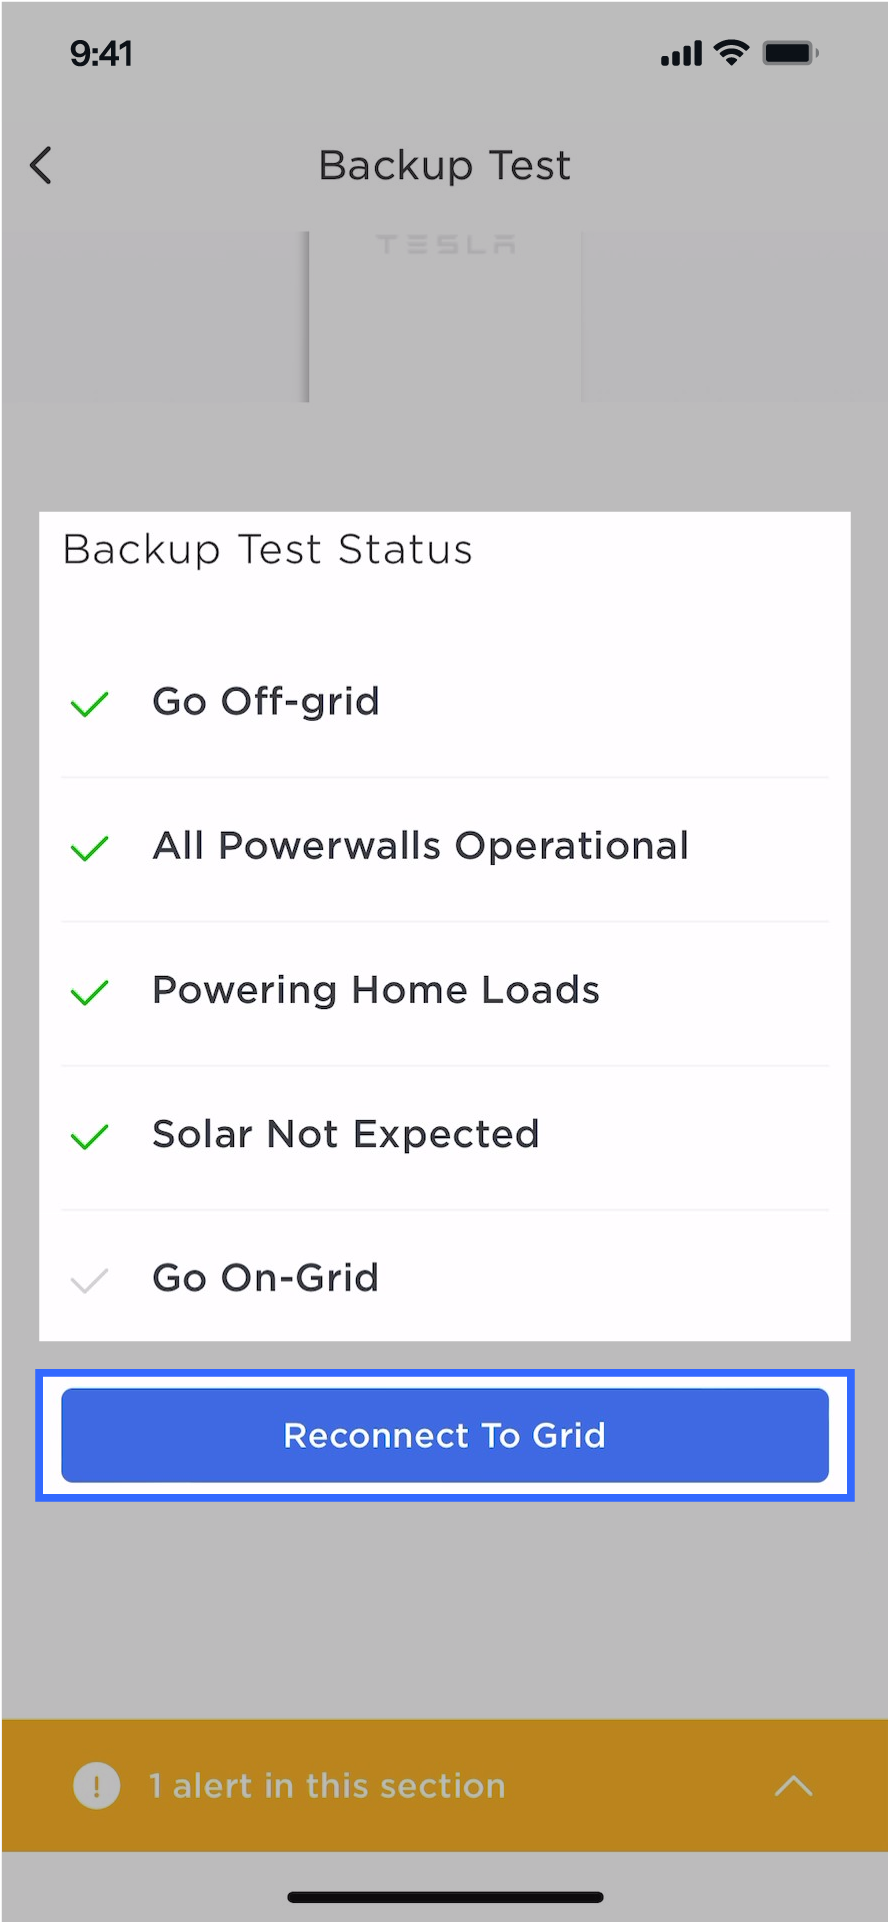Expand the alert banner using the up chevron
The height and width of the screenshot is (1922, 888).
click(x=793, y=1785)
